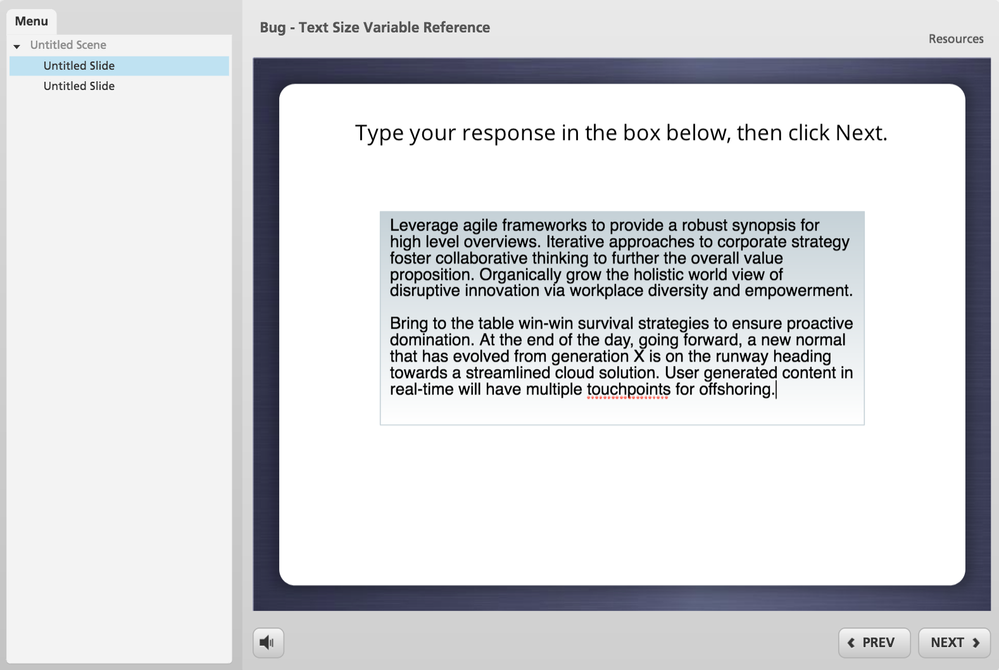
Task: Click the misspelled word "touchpoints"
Action: tap(628, 389)
